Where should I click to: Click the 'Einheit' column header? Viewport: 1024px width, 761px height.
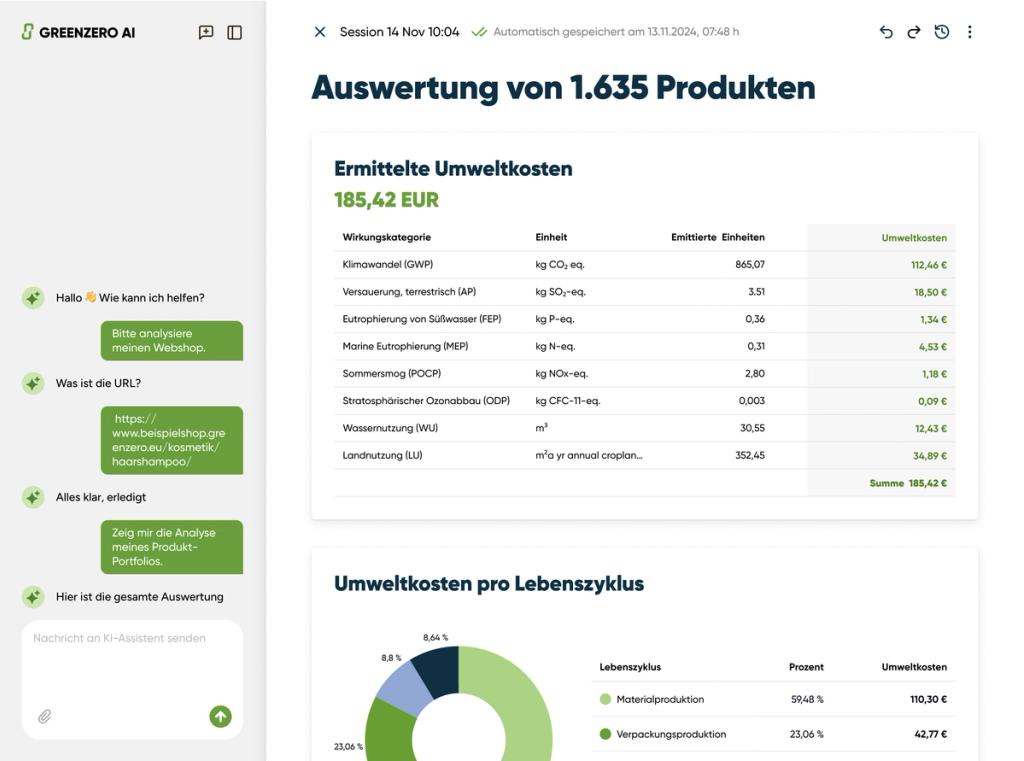click(x=551, y=237)
